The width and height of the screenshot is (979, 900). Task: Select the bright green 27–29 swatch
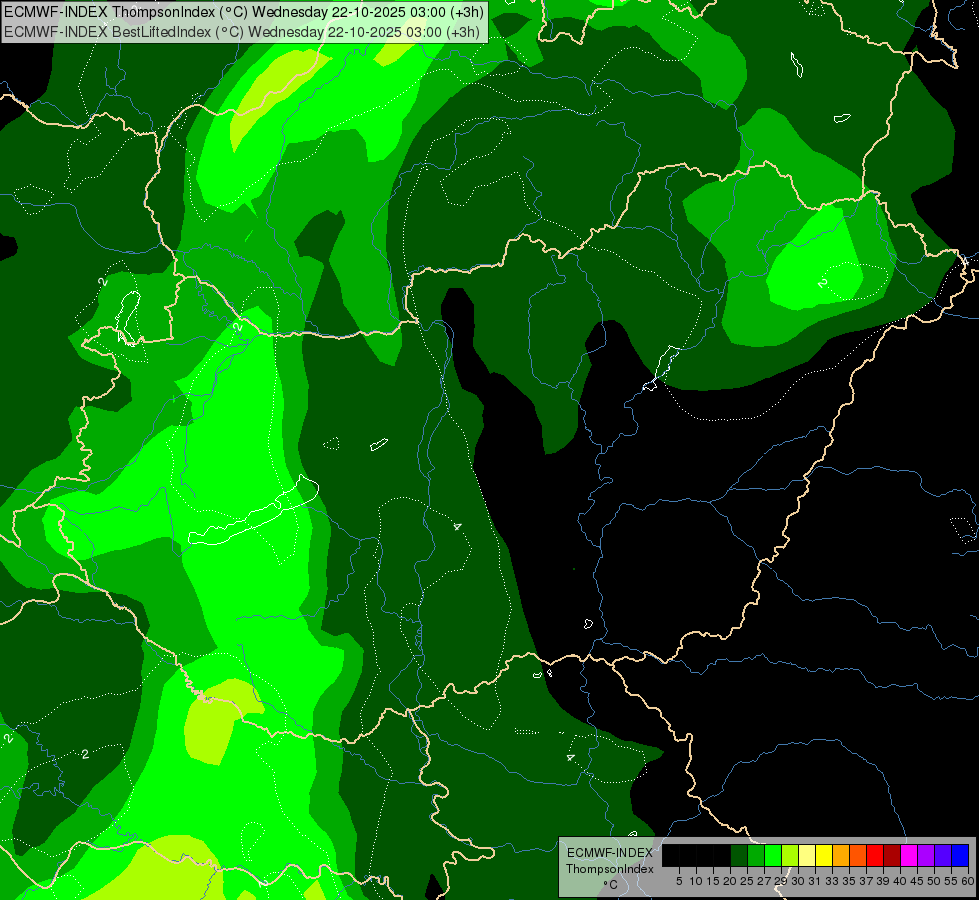pyautogui.click(x=773, y=855)
